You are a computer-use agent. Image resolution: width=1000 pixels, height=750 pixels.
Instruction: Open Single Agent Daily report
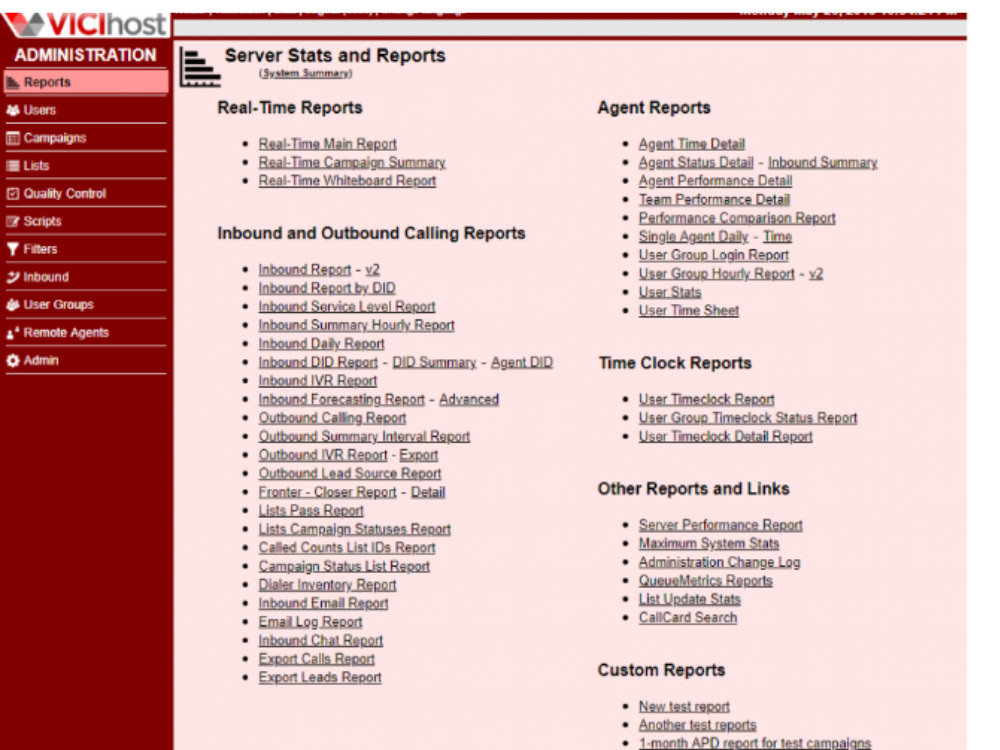click(693, 237)
